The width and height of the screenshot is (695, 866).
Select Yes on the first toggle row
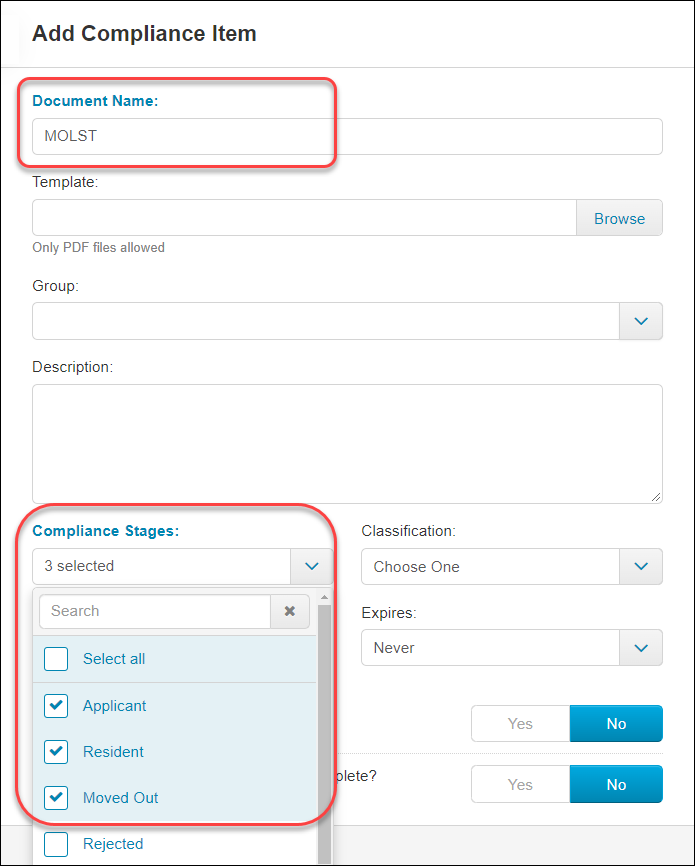(520, 724)
